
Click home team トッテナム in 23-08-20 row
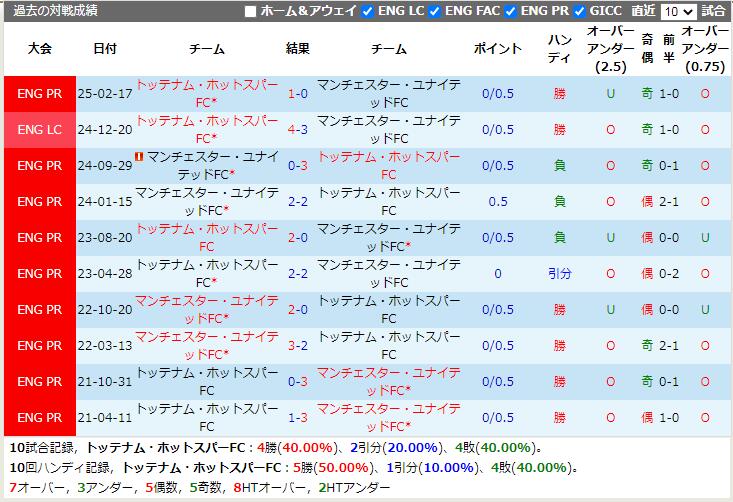(207, 238)
